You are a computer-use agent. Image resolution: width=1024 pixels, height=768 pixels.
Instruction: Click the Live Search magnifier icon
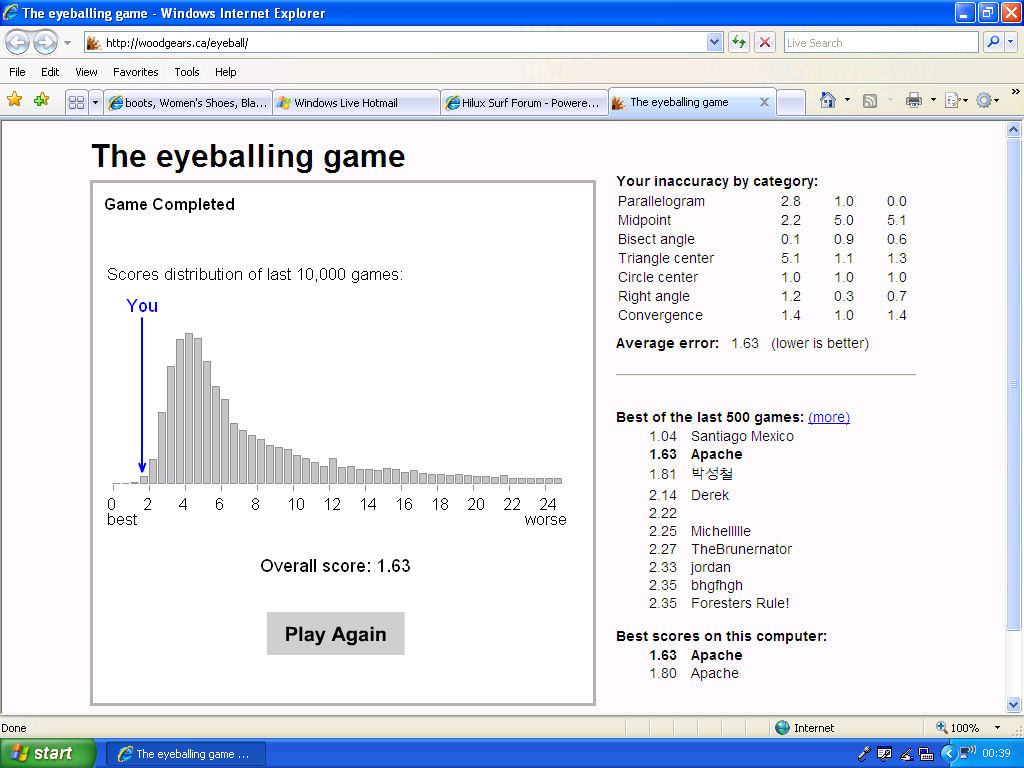(993, 42)
